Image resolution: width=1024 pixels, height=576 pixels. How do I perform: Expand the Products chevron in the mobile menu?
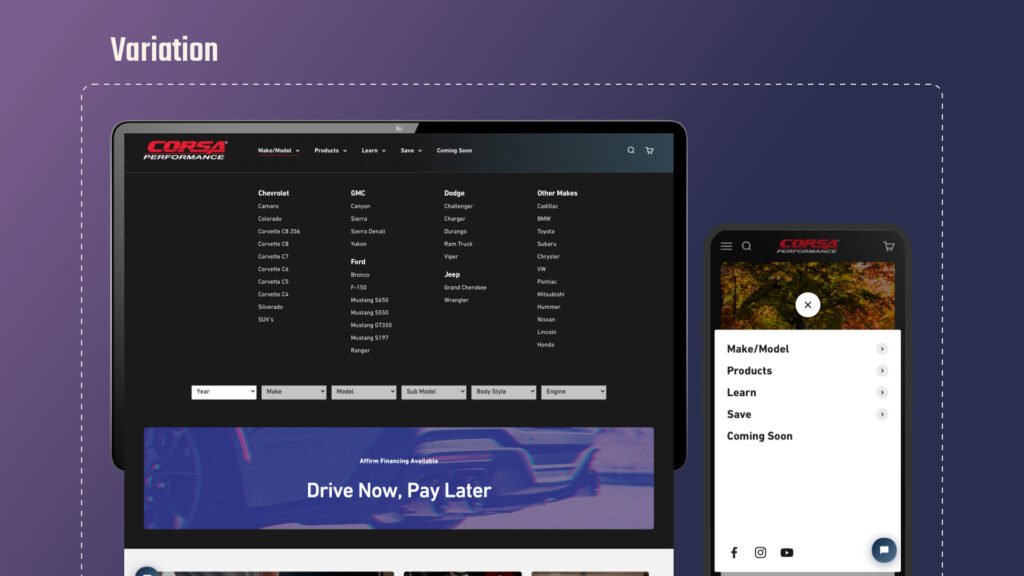pos(882,371)
